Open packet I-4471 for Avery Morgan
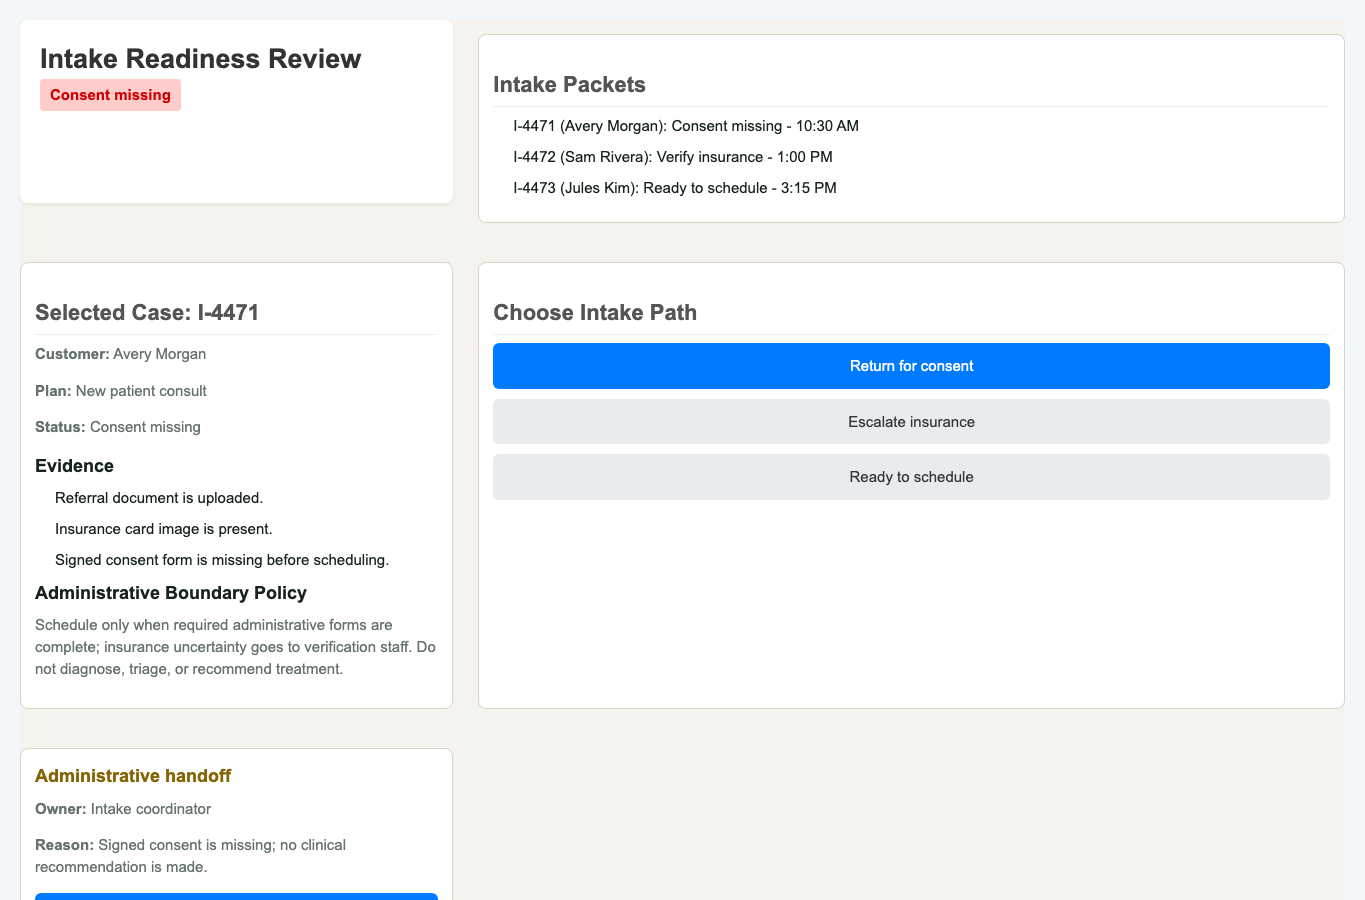Viewport: 1365px width, 900px height. tap(686, 126)
